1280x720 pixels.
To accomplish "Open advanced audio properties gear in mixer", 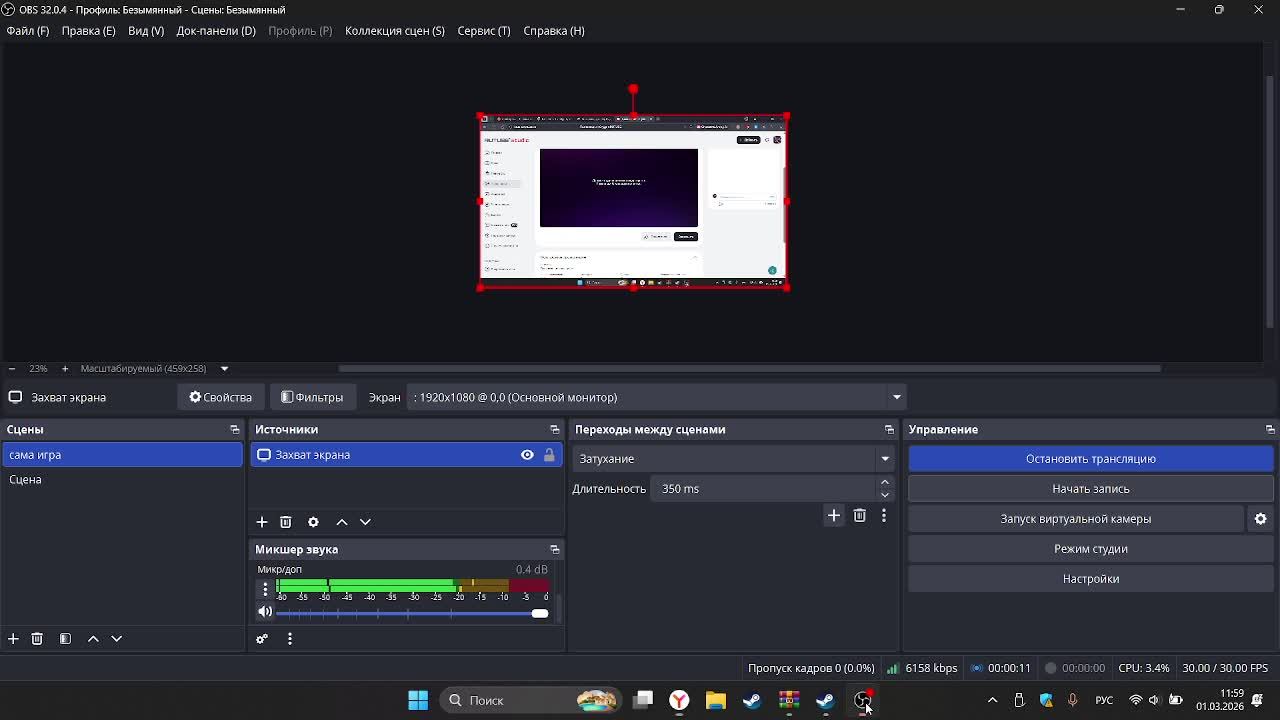I will click(262, 639).
